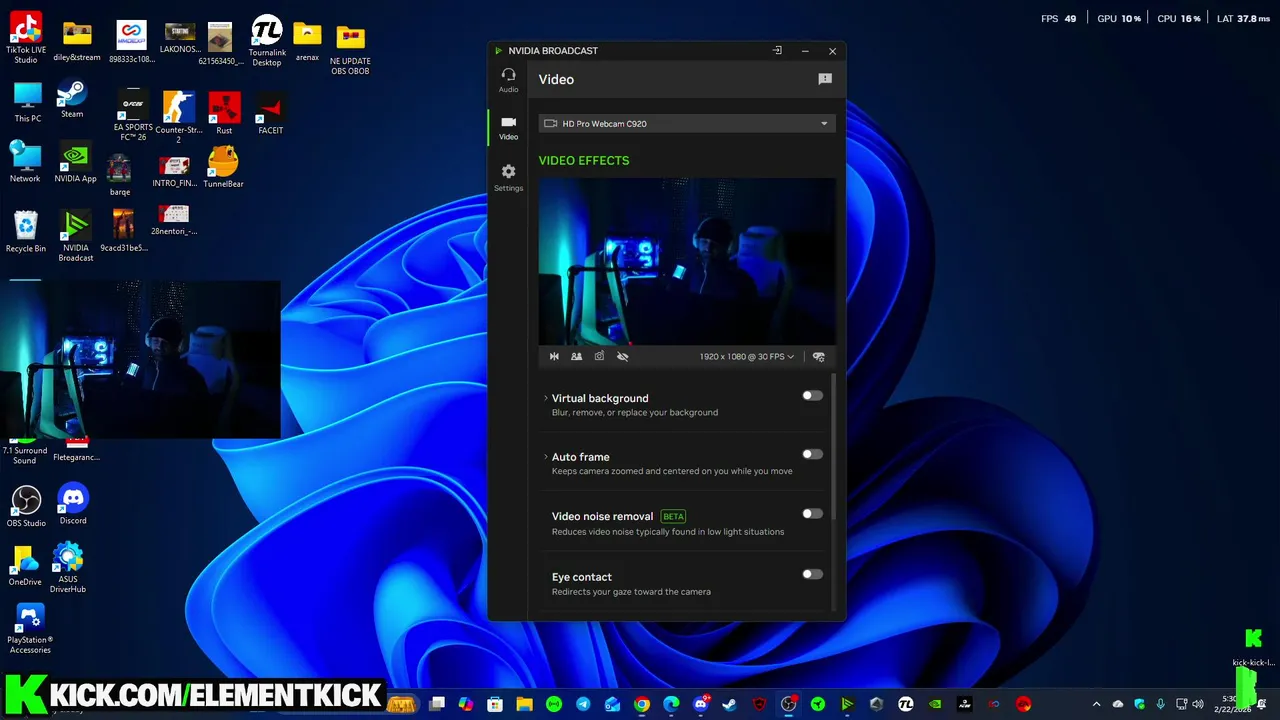Enable the Video noise removal toggle
This screenshot has width=1280, height=720.
812,514
